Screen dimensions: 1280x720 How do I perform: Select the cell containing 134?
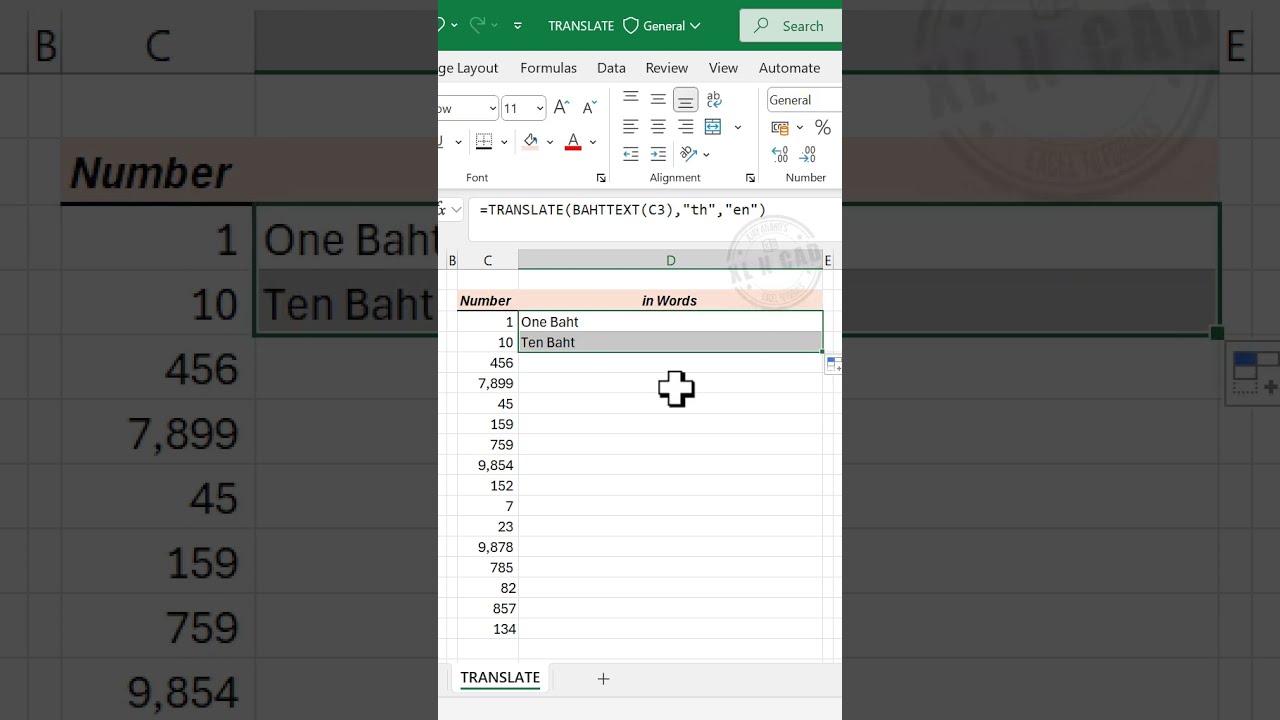click(487, 629)
